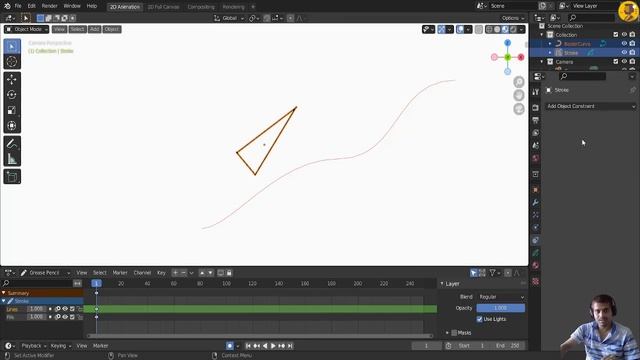The image size is (640, 360).
Task: Uncheck the Camera collection checkbox
Action: click(616, 62)
